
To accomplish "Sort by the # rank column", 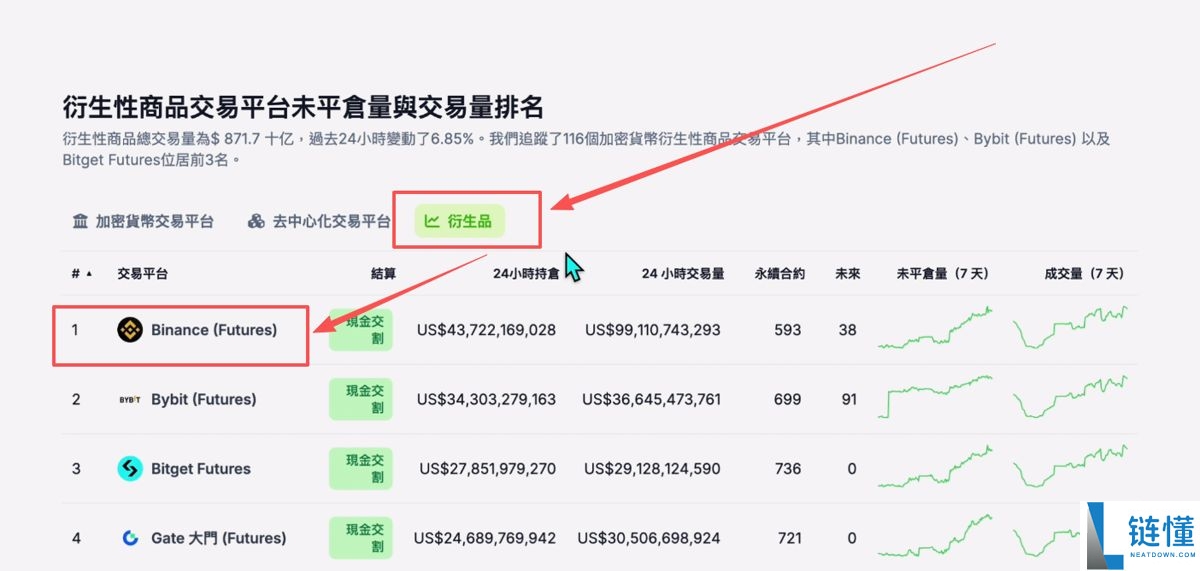I will (x=81, y=273).
